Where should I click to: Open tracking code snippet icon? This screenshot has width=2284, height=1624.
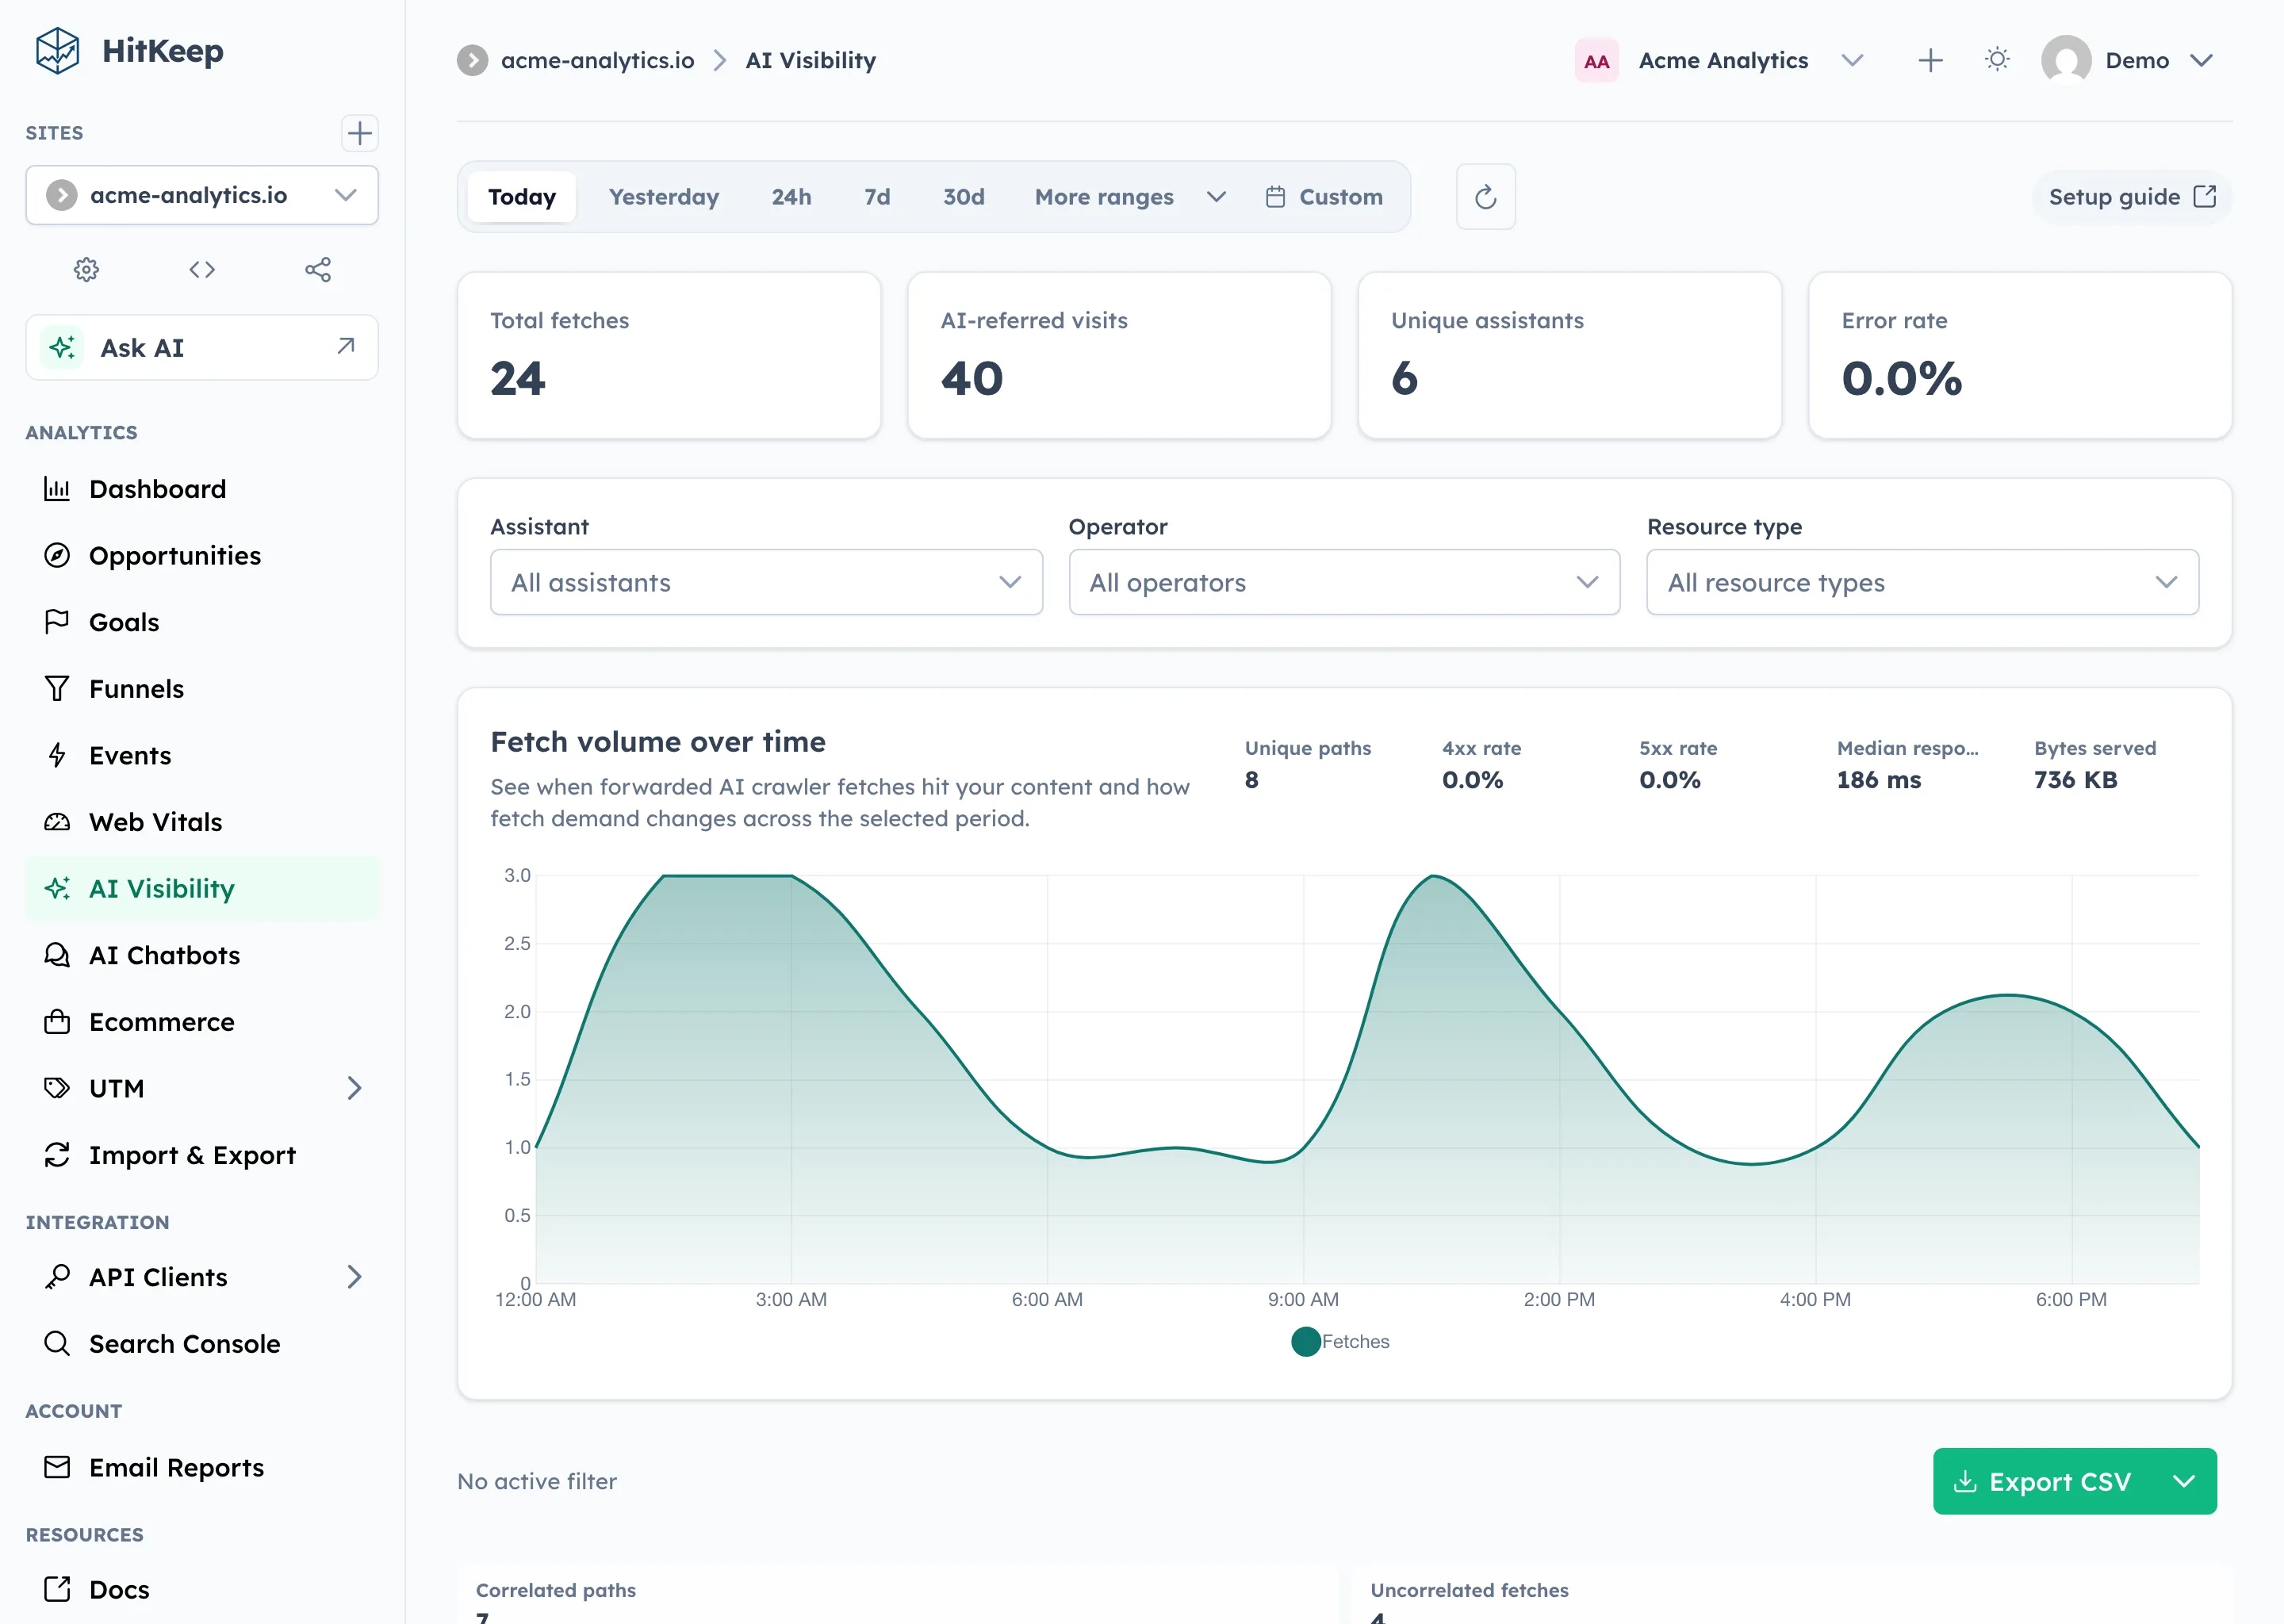tap(202, 269)
